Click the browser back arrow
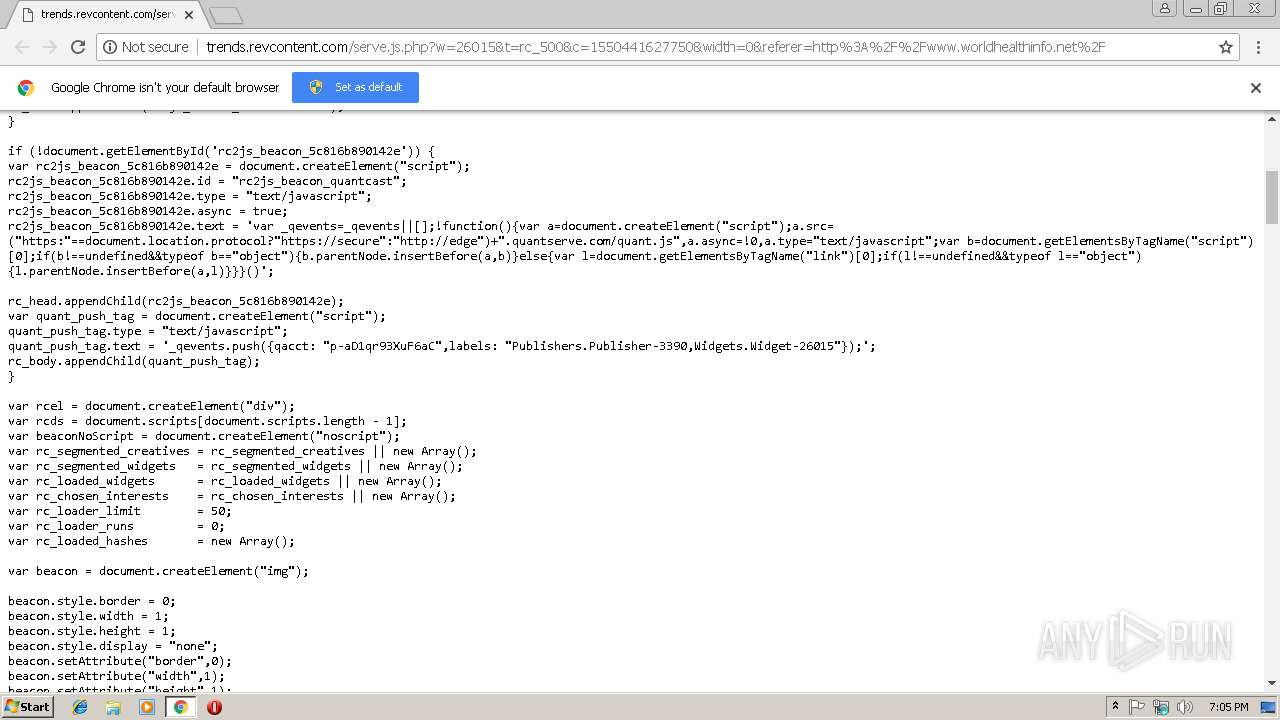 (22, 47)
